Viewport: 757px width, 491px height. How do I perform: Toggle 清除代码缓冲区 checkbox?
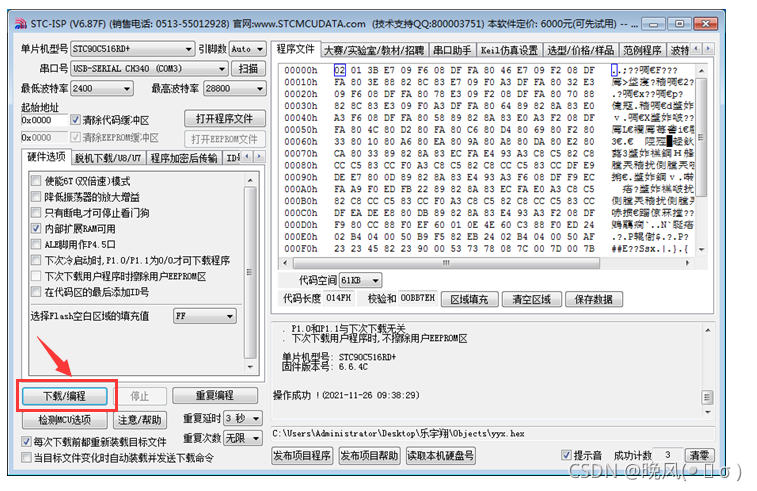coord(75,120)
